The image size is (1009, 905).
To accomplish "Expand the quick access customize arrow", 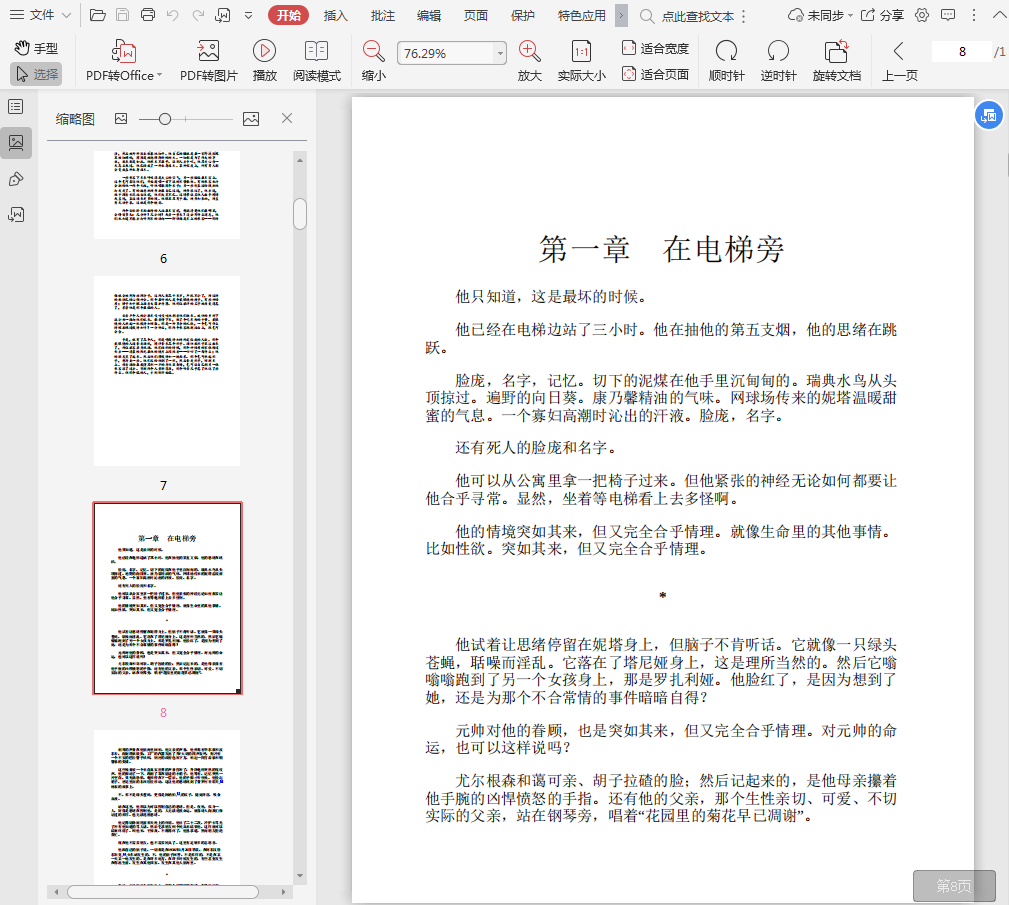I will tap(248, 15).
